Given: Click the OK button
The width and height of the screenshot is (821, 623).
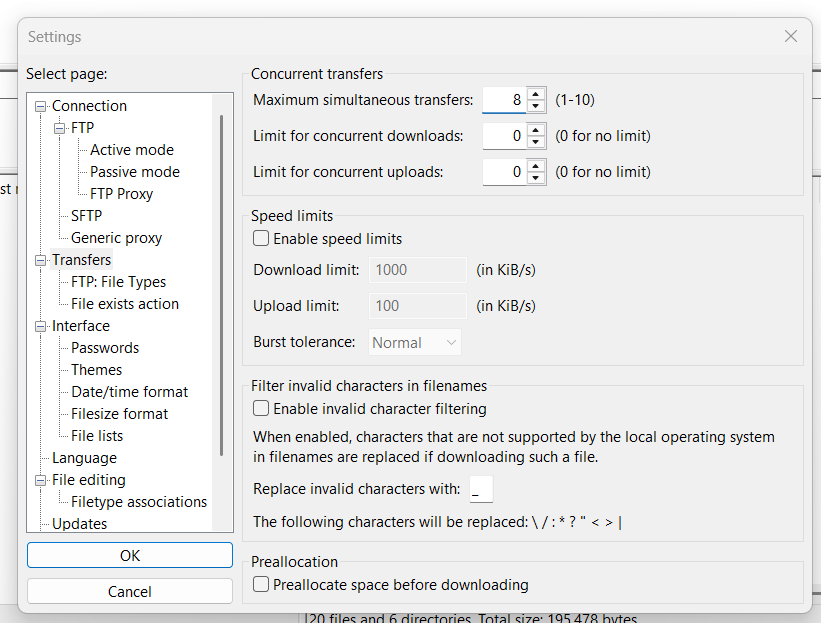Looking at the screenshot, I should tap(129, 555).
